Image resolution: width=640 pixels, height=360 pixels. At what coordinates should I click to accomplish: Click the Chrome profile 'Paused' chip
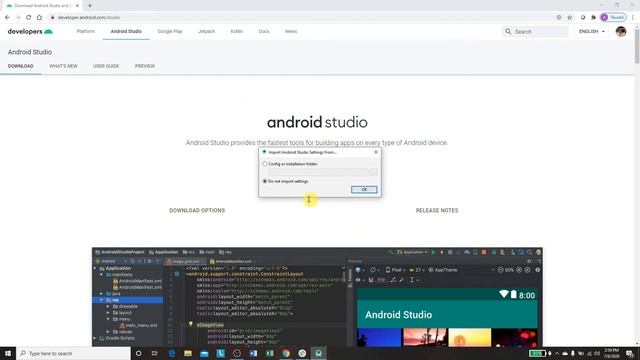613,18
